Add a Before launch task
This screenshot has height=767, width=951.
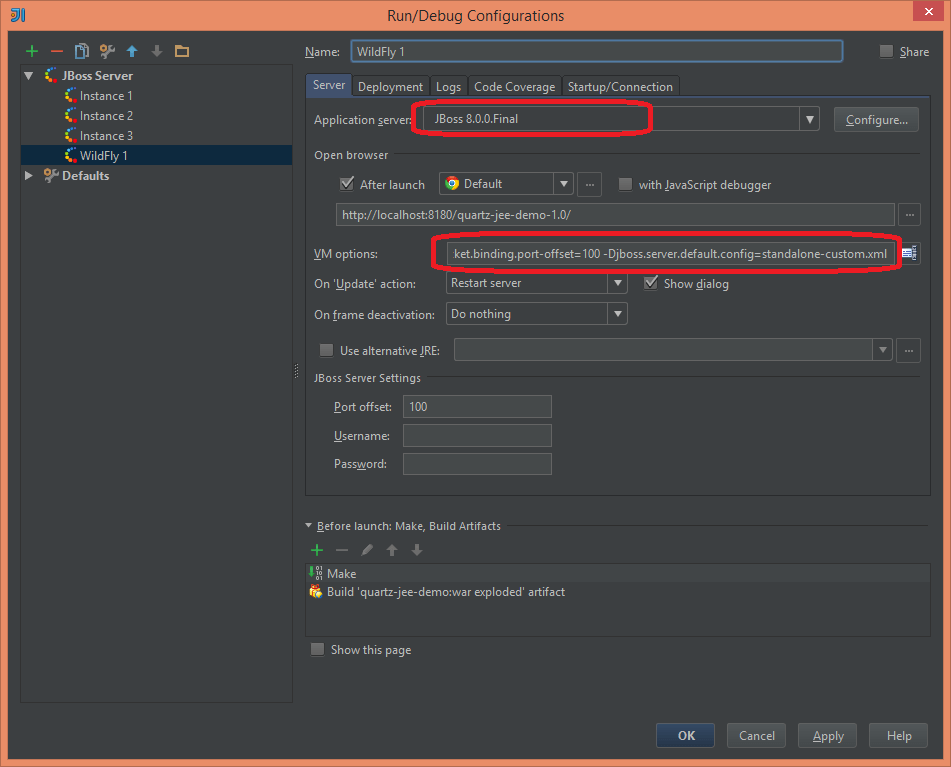317,550
